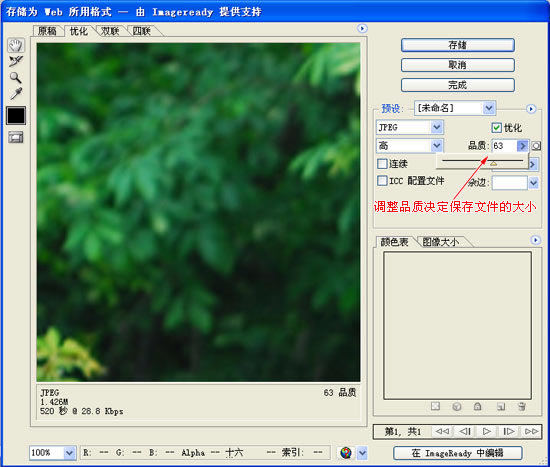This screenshot has height=467, width=550.
Task: Click the trash icon under color table
Action: (x=522, y=406)
